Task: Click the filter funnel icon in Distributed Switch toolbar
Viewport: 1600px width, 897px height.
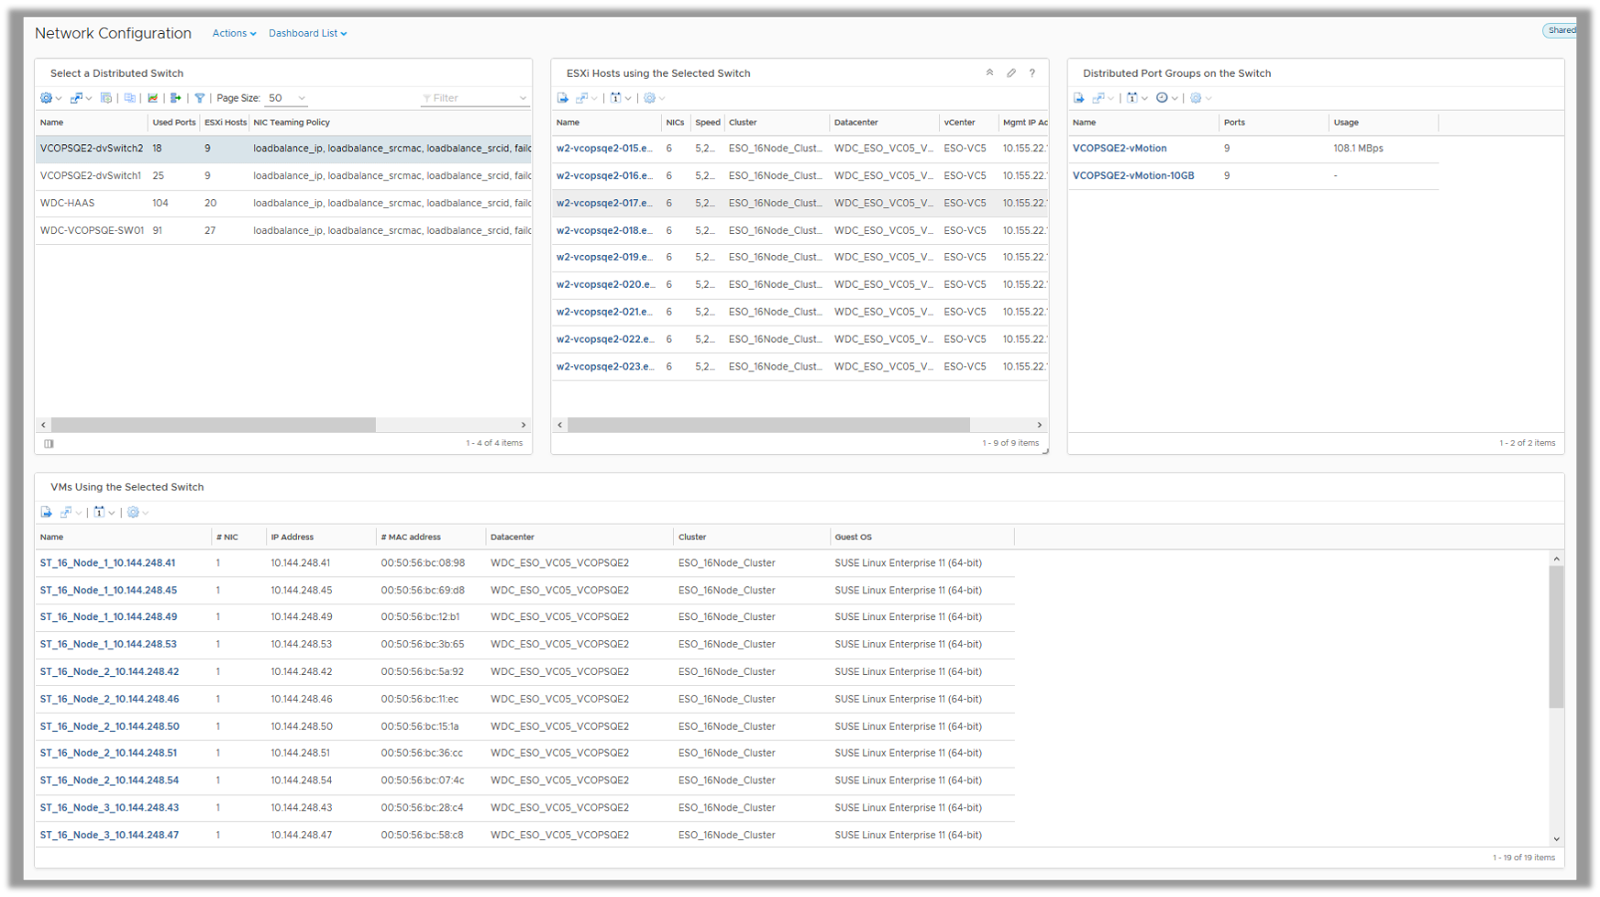Action: (200, 98)
